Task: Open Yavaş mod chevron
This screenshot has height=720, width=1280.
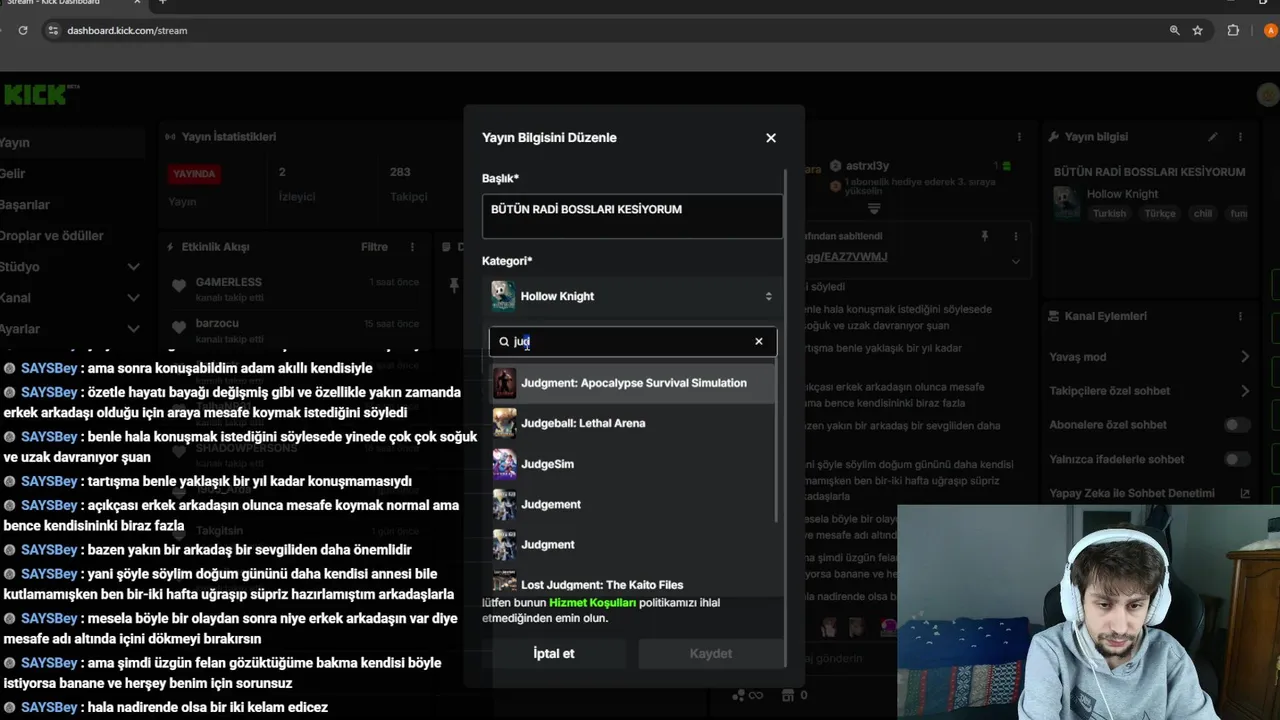Action: 1245,357
